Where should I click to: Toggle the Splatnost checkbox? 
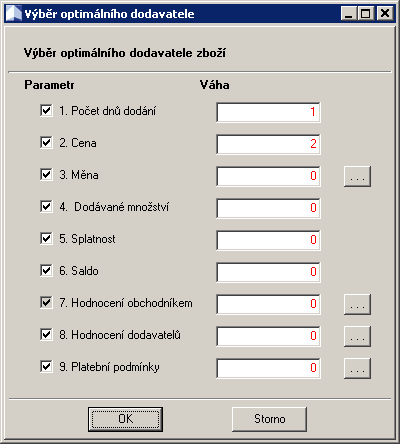tap(46, 238)
